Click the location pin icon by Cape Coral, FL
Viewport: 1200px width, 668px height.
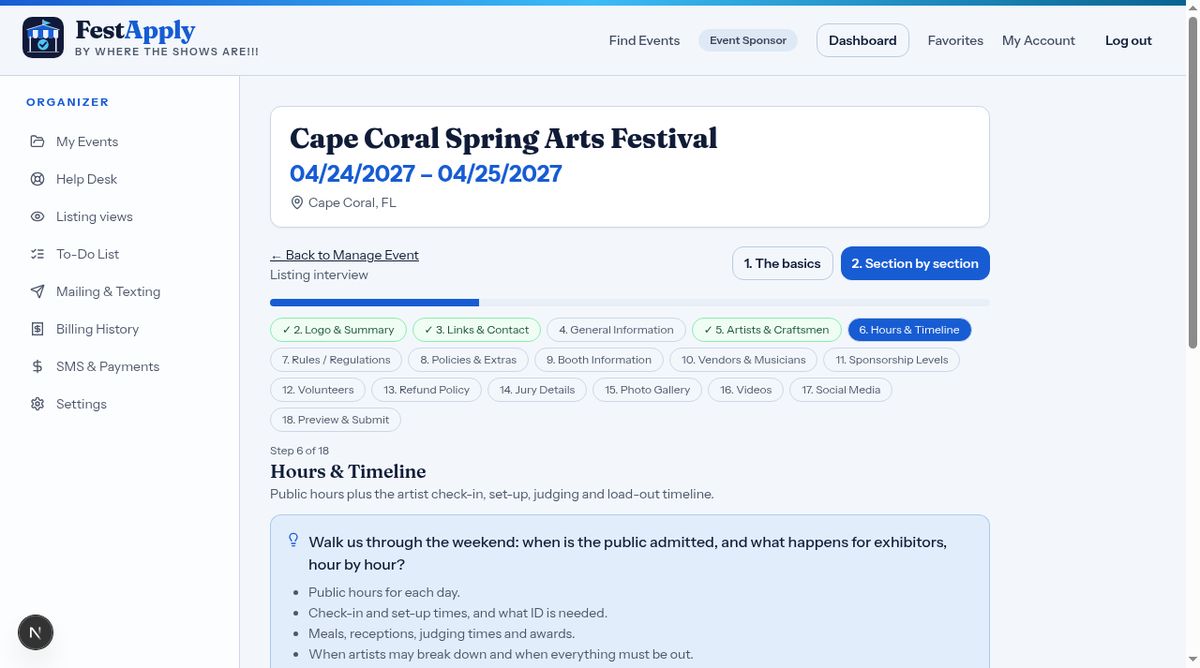point(297,202)
